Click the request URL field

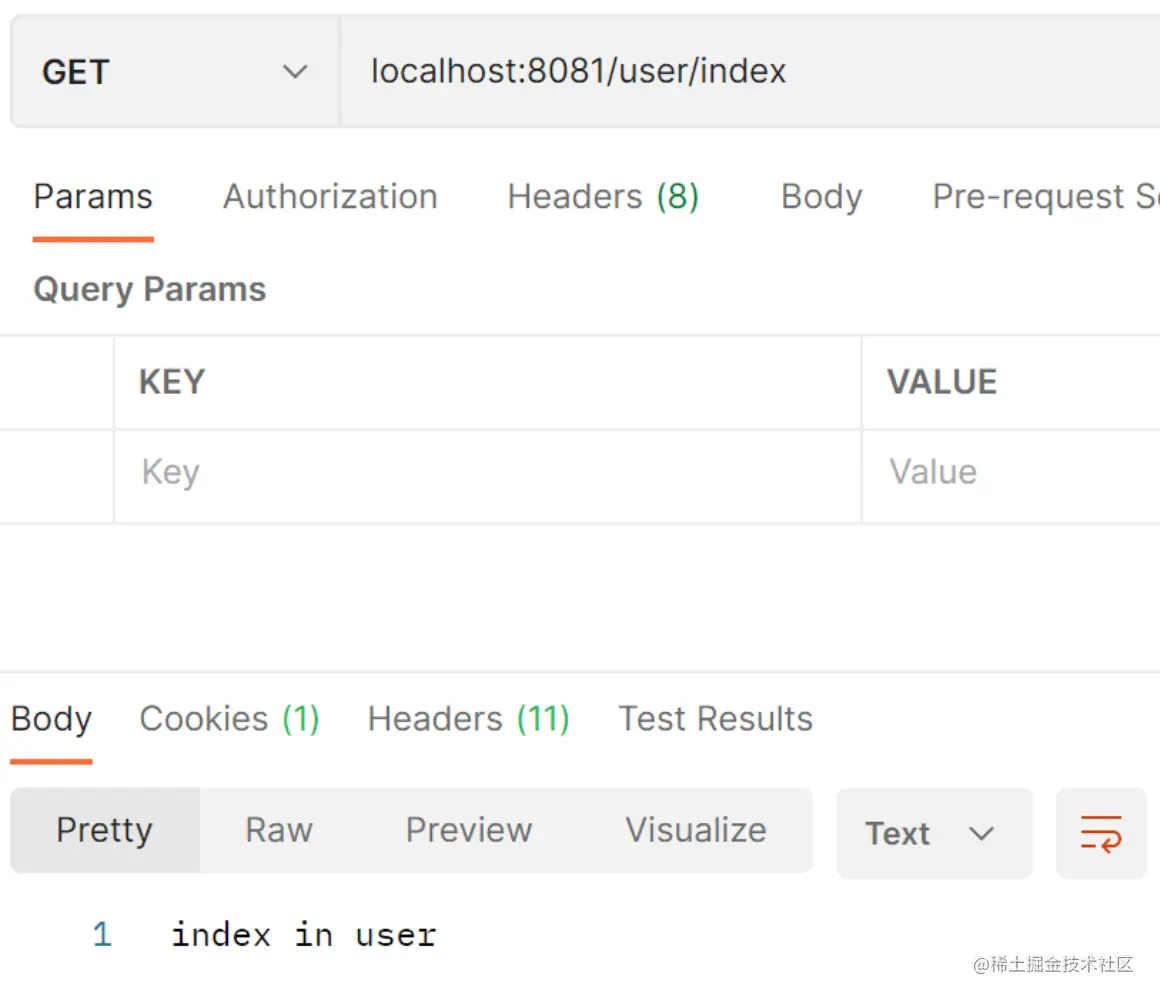750,72
